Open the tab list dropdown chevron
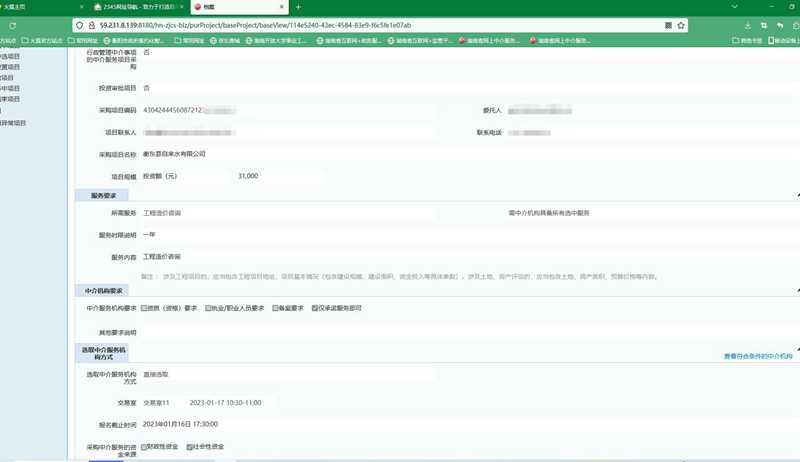The height and width of the screenshot is (462, 800). click(x=734, y=7)
